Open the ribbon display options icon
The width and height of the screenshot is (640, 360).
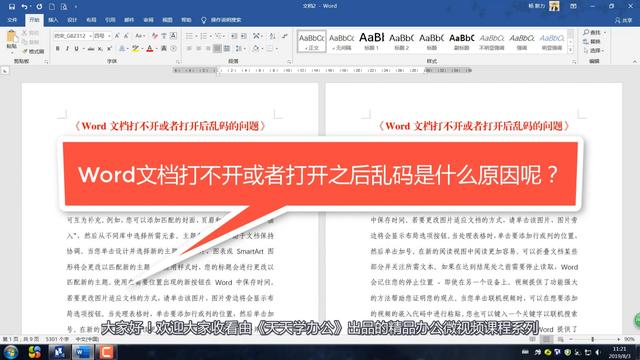click(573, 7)
